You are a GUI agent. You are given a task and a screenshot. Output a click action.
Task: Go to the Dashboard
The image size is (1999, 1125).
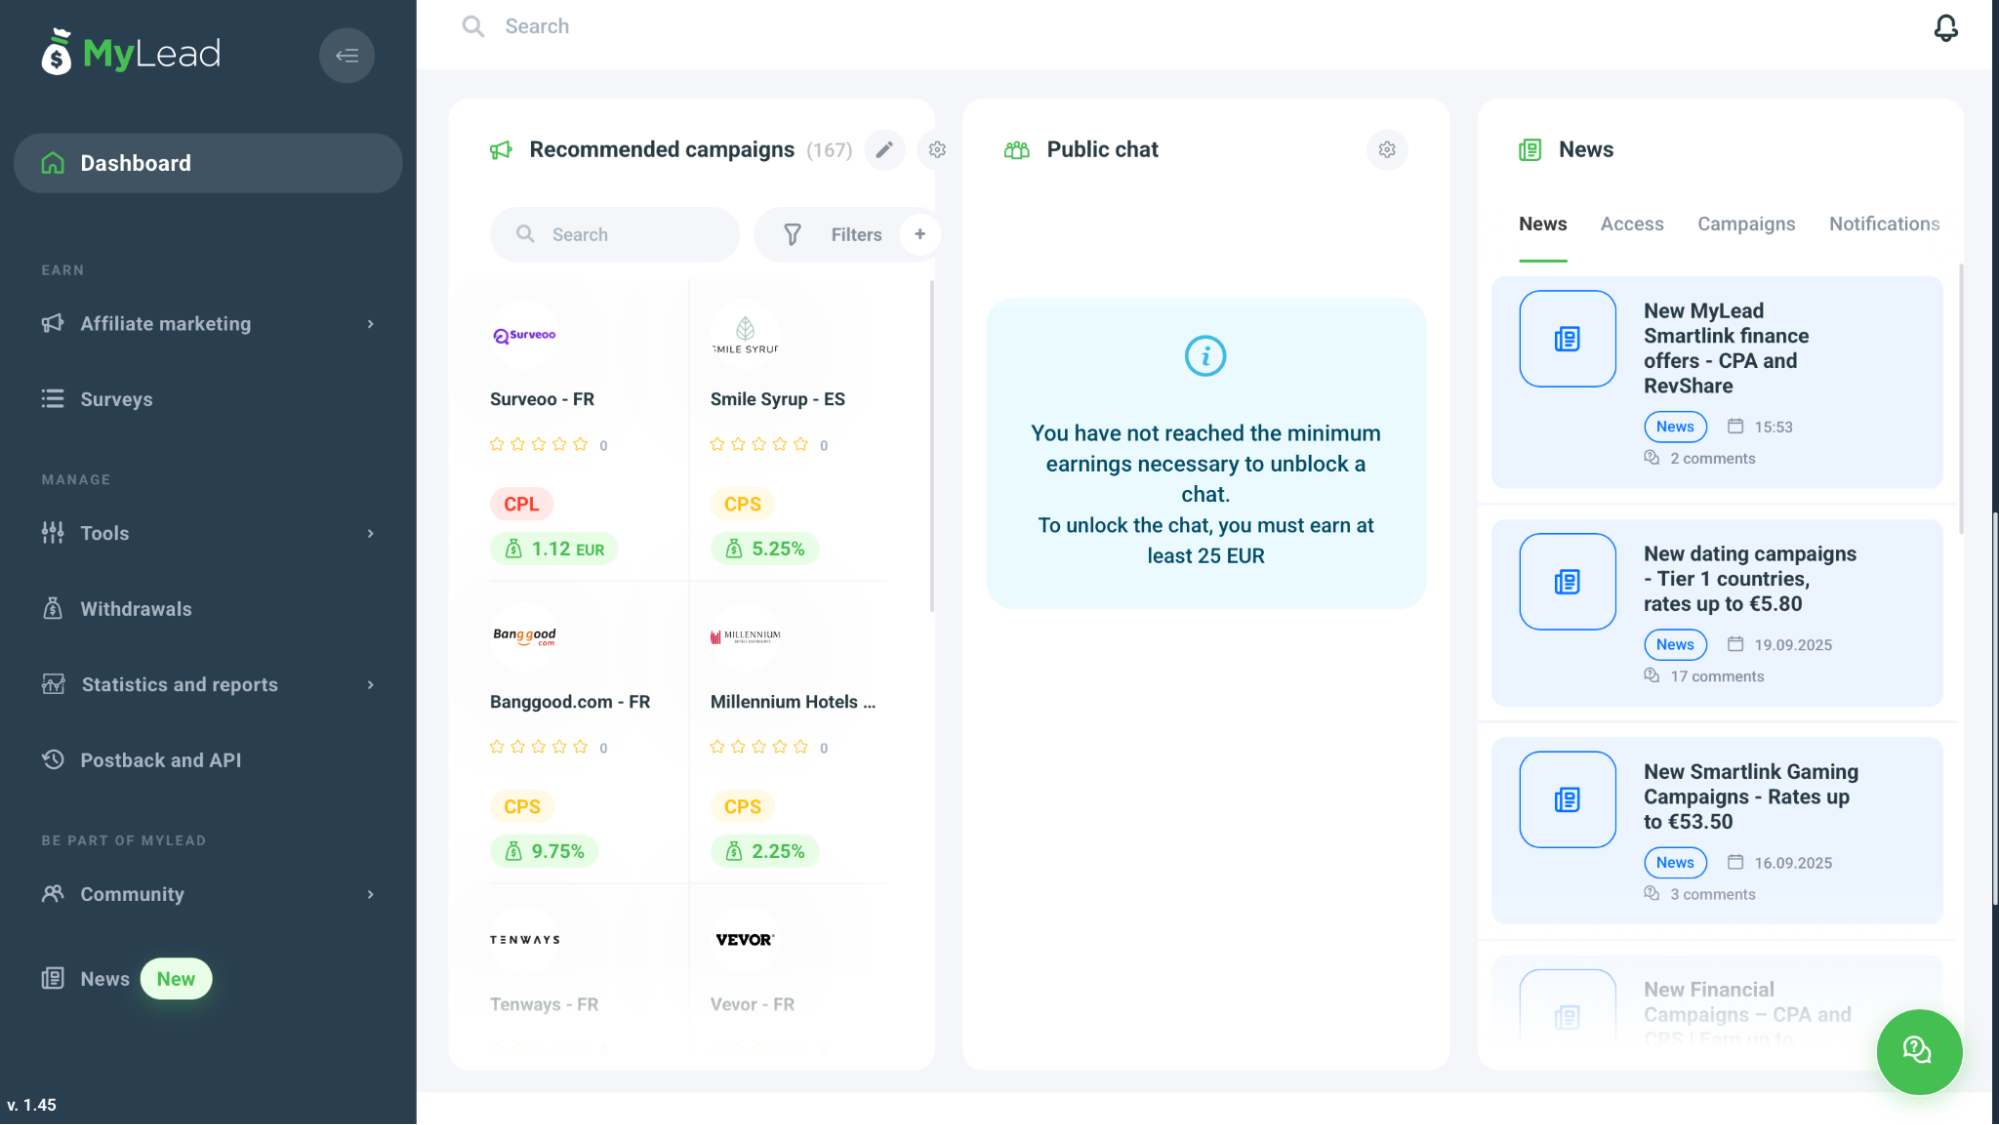click(x=208, y=163)
